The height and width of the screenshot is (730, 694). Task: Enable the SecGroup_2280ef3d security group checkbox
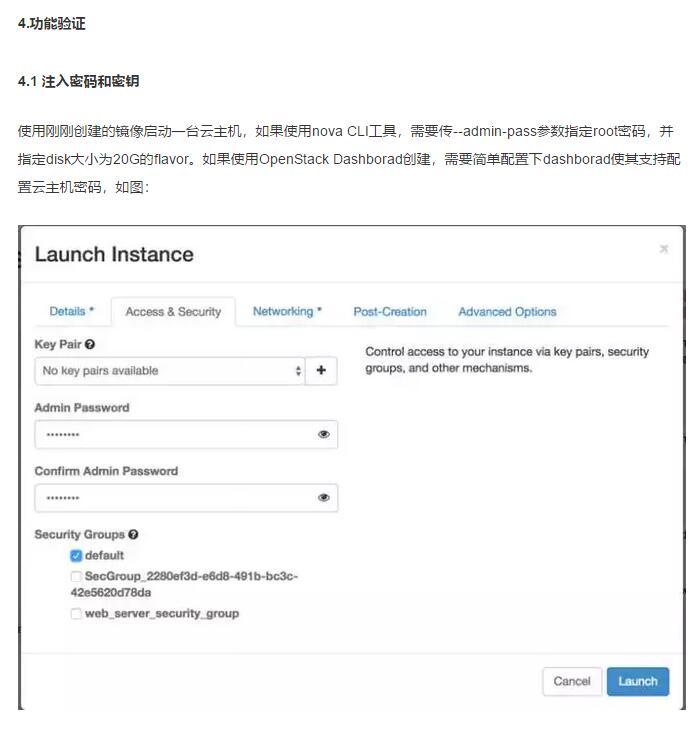coord(76,577)
